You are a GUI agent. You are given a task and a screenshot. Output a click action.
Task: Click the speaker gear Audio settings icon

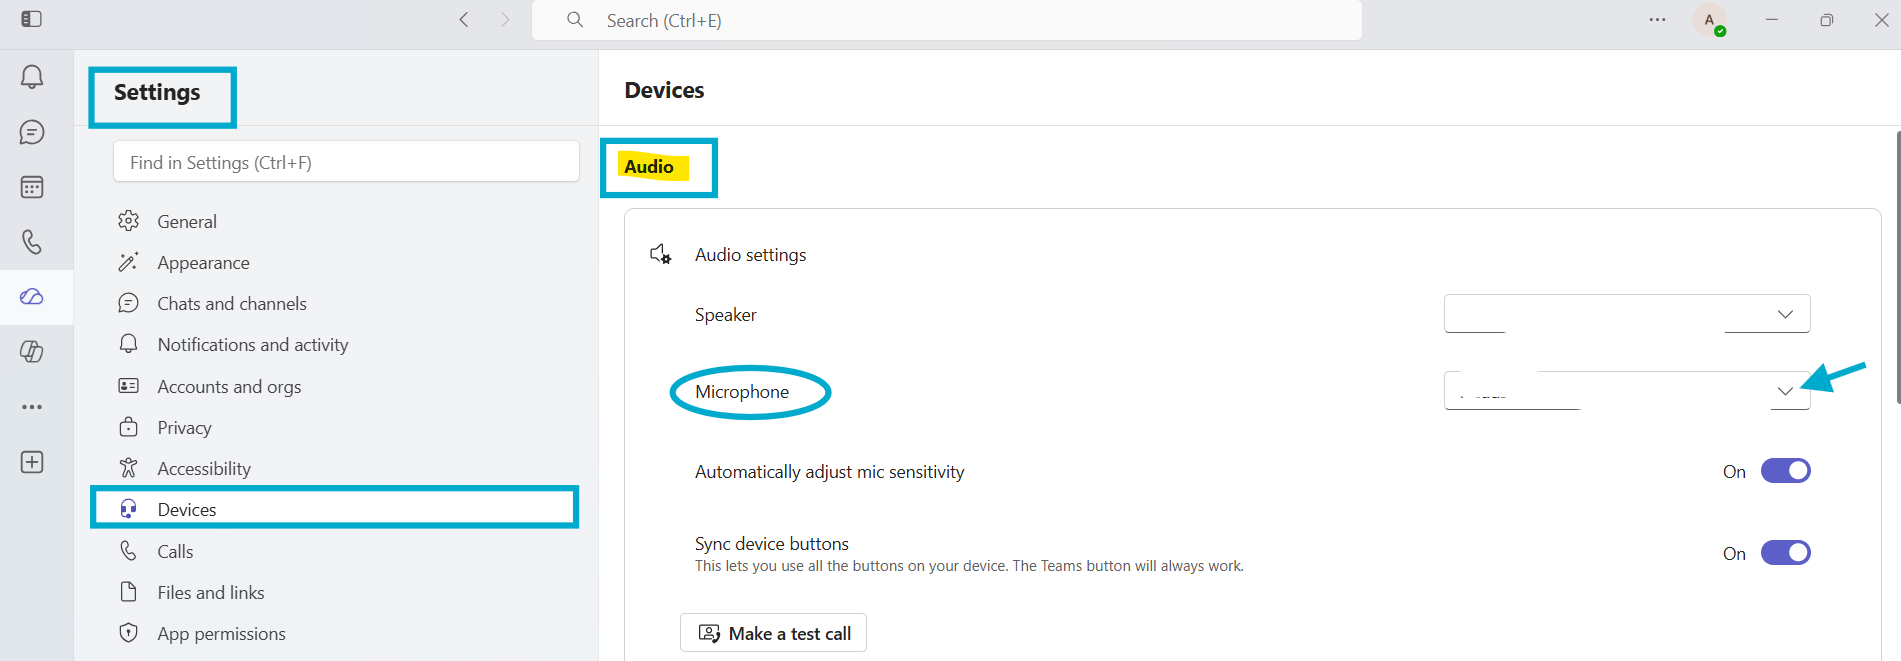pyautogui.click(x=661, y=254)
